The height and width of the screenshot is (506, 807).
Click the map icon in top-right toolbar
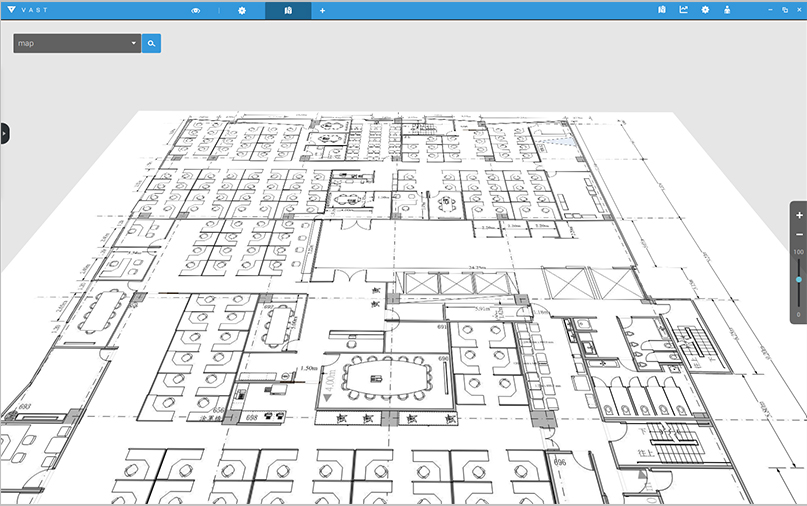click(x=662, y=10)
